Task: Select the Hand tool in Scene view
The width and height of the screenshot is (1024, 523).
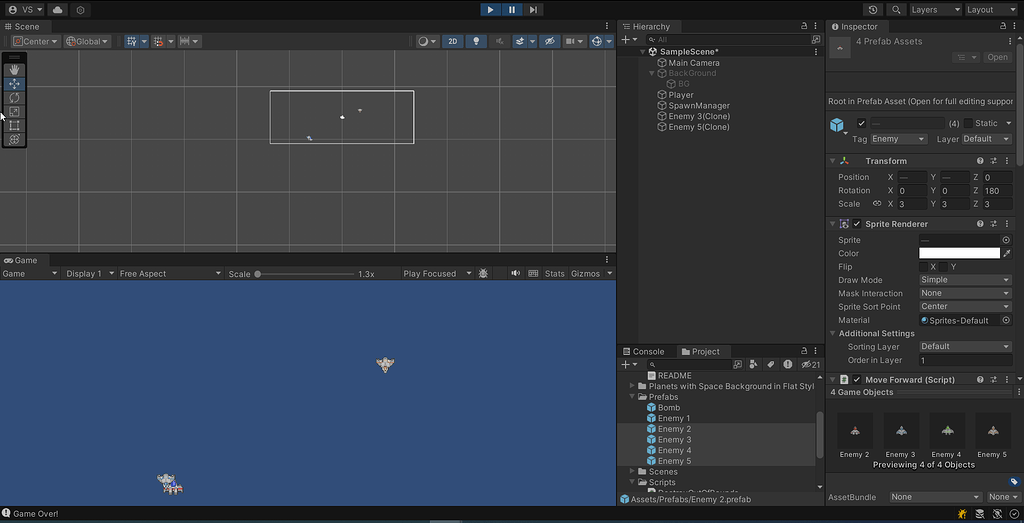Action: [14, 70]
